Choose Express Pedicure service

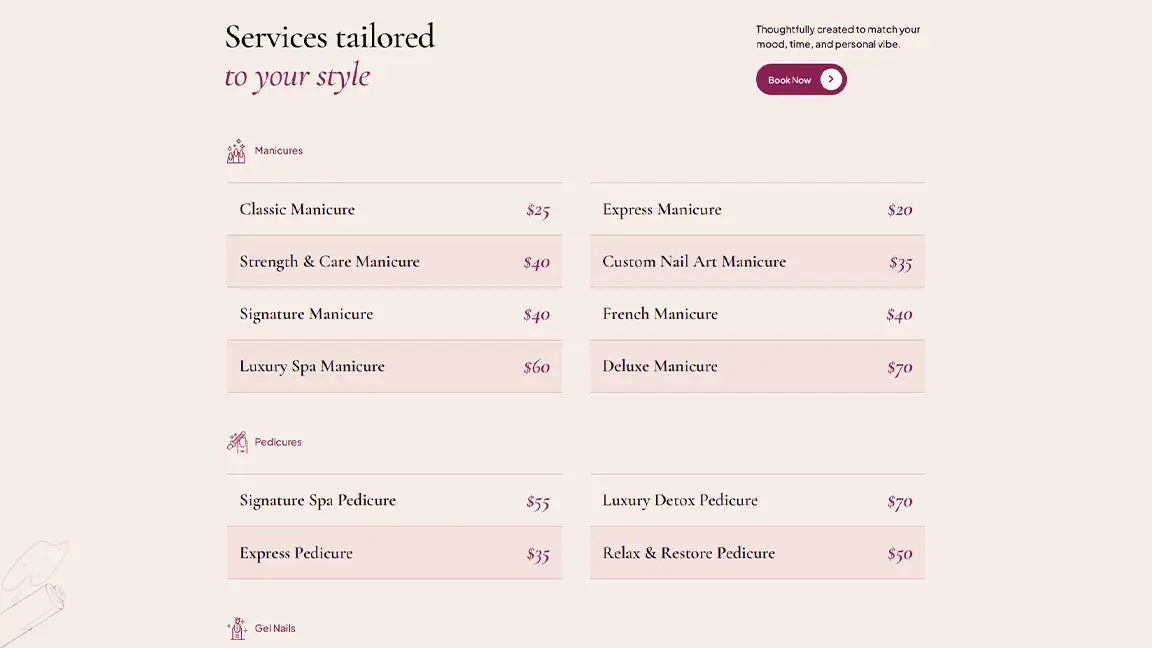coord(395,553)
